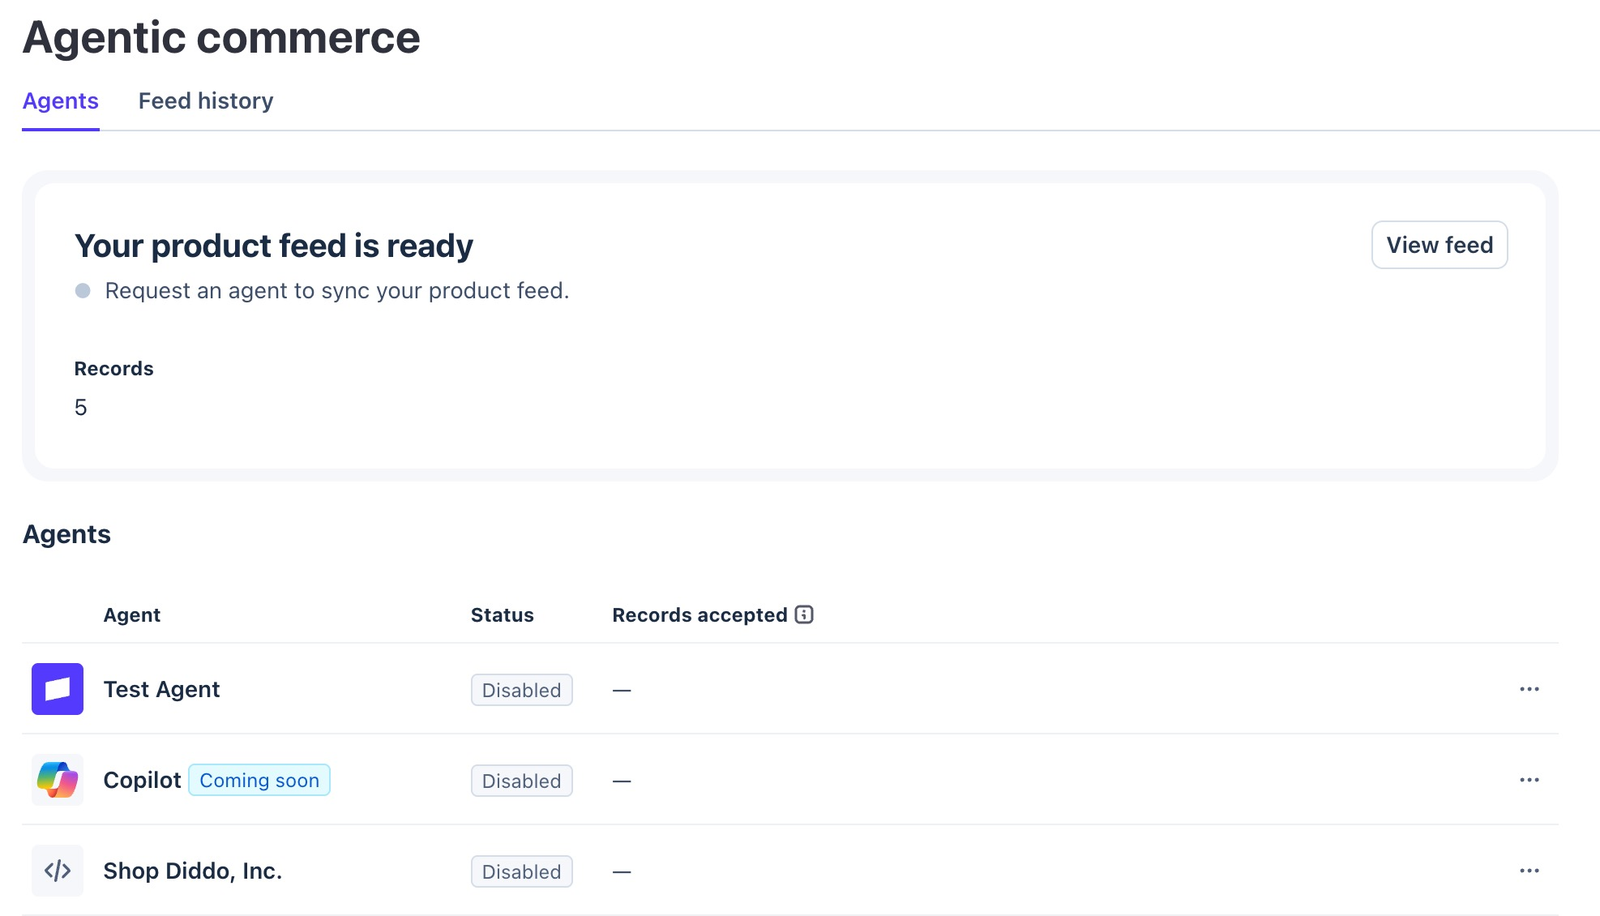The width and height of the screenshot is (1600, 916).
Task: Open more options for Copilot row
Action: [1529, 780]
